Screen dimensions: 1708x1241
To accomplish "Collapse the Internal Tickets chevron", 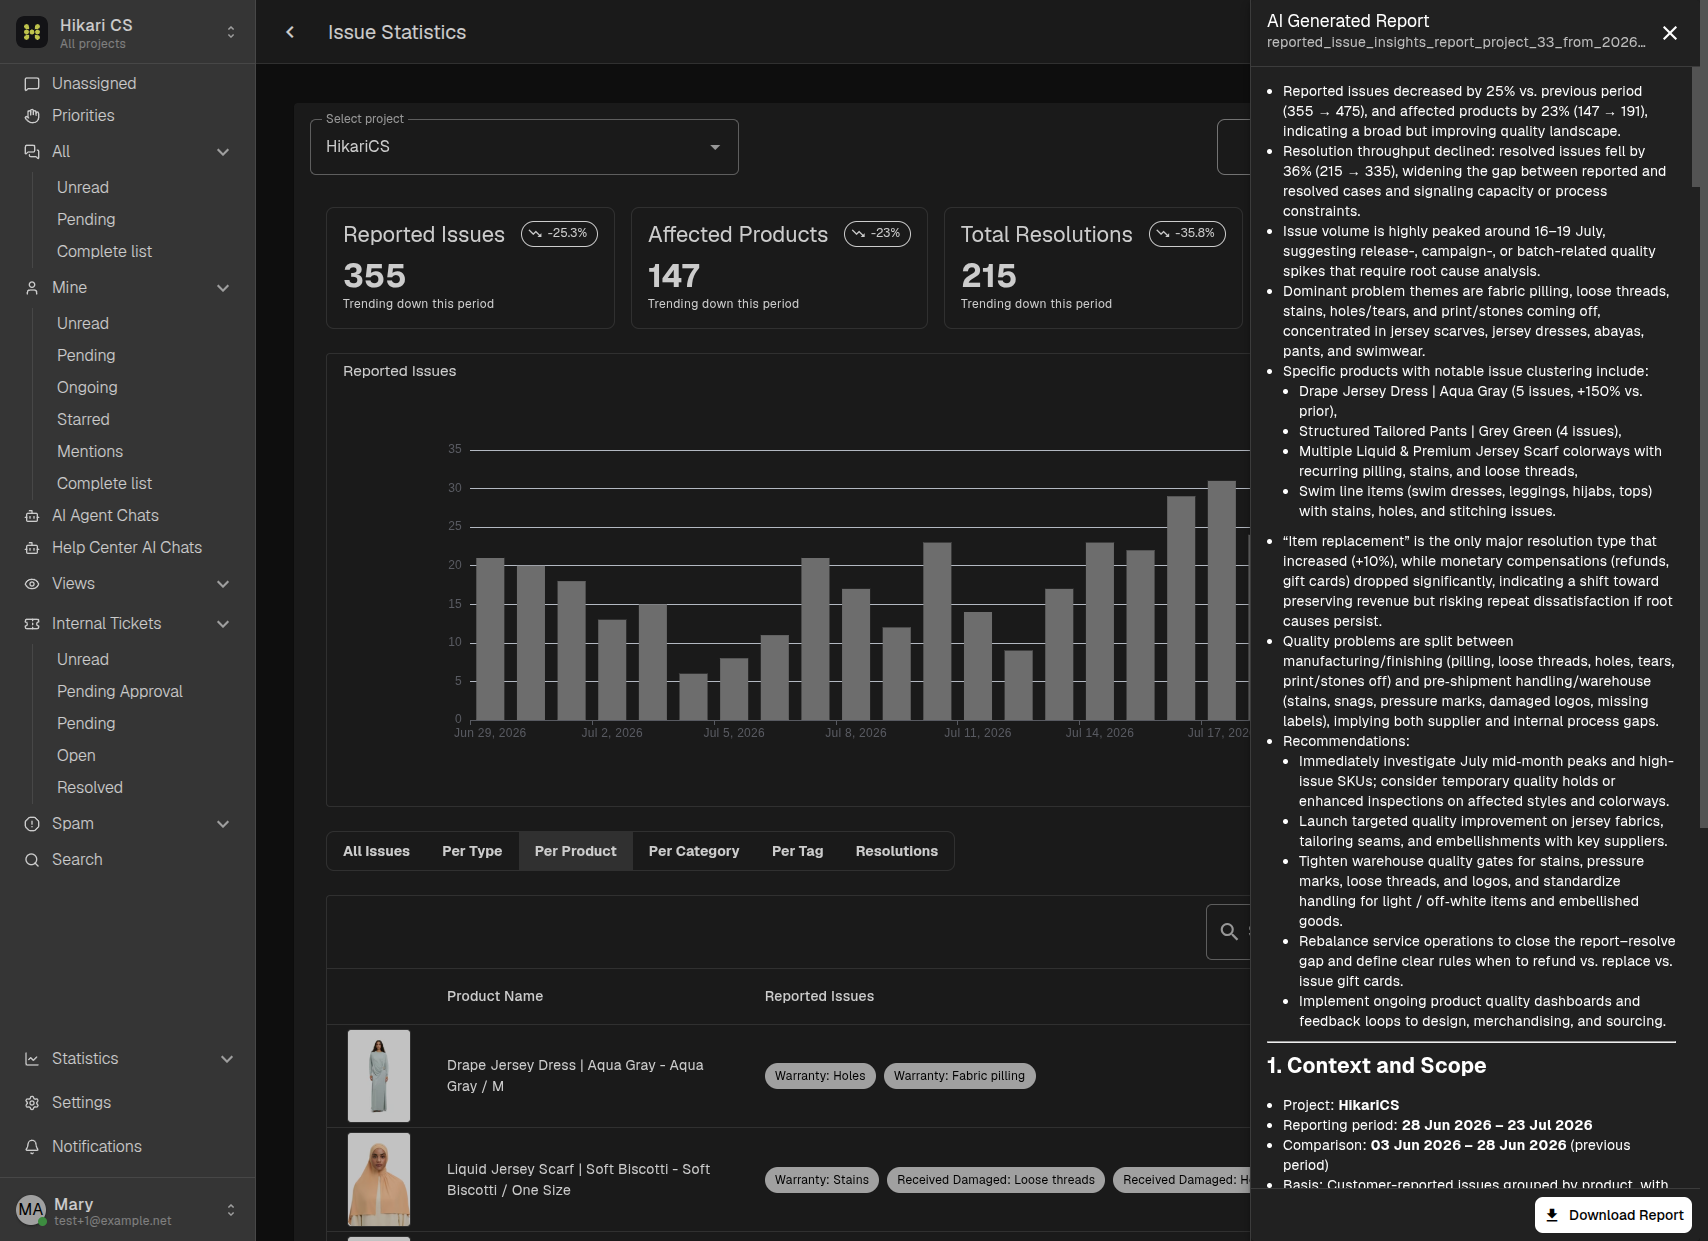I will click(223, 624).
